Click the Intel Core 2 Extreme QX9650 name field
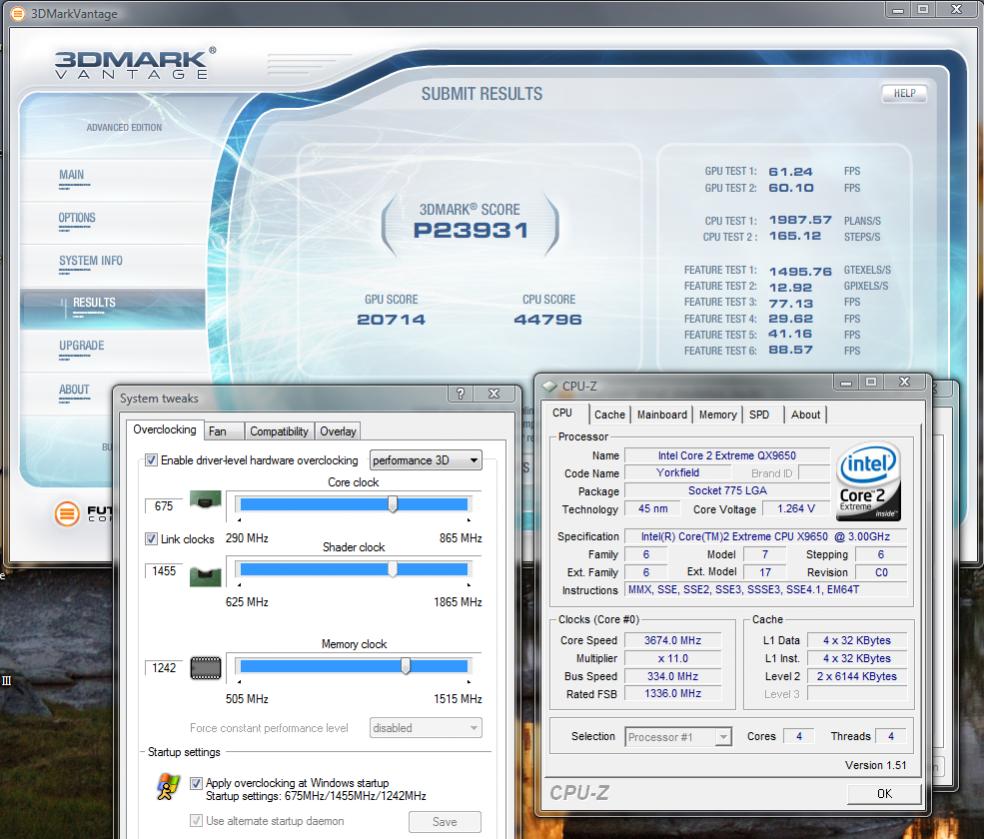The width and height of the screenshot is (984, 839). click(727, 456)
